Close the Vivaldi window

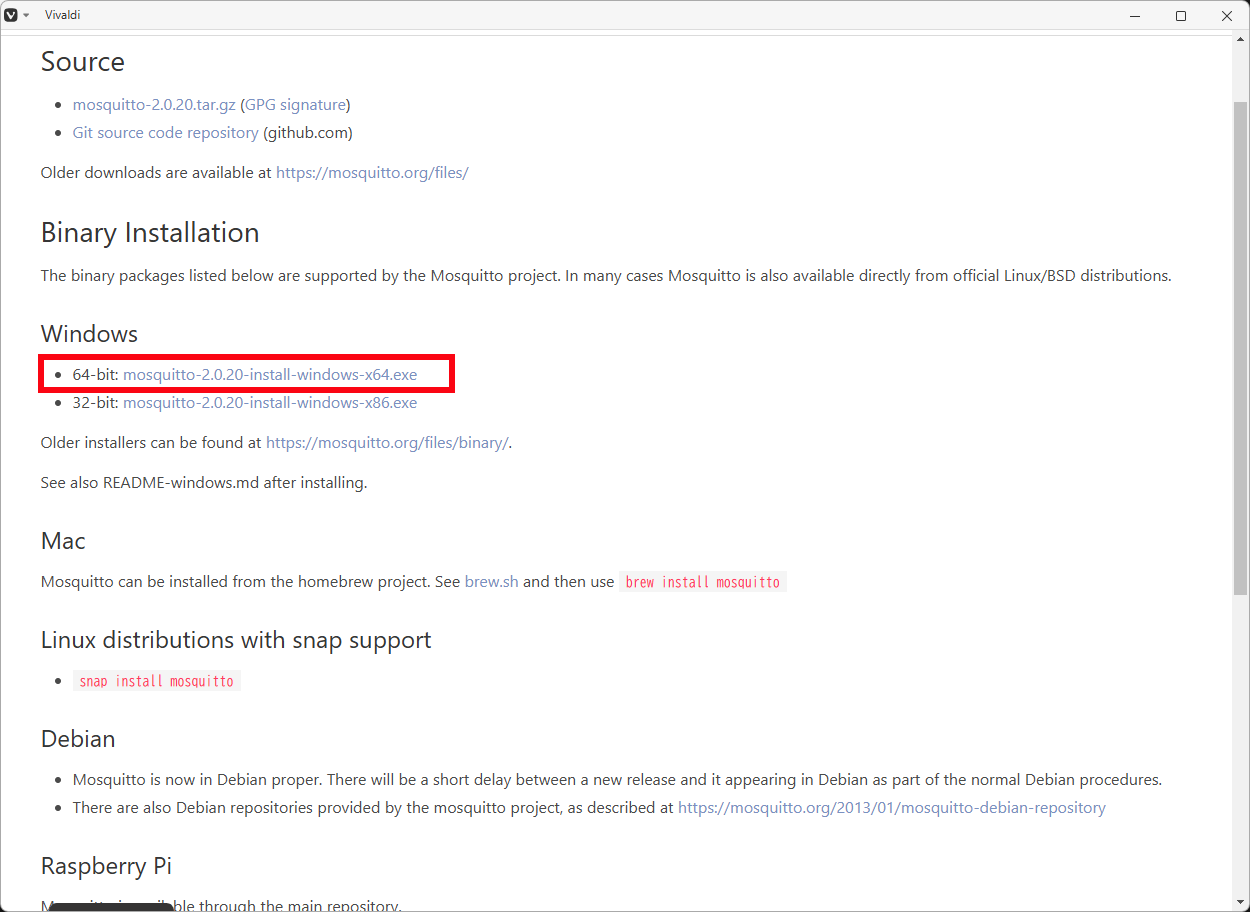coord(1227,16)
